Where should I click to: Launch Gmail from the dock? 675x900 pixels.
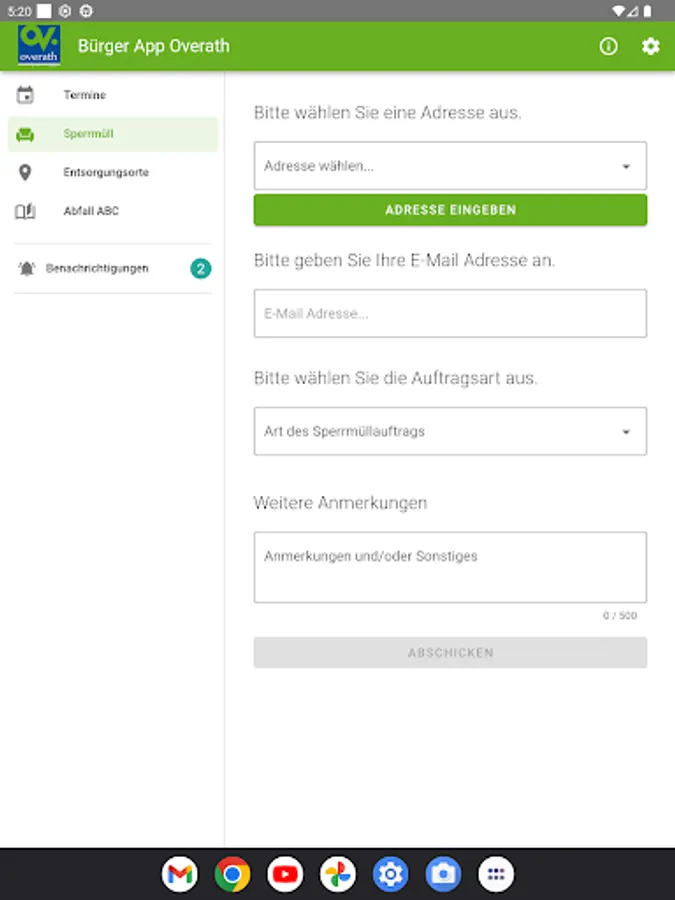(x=179, y=875)
